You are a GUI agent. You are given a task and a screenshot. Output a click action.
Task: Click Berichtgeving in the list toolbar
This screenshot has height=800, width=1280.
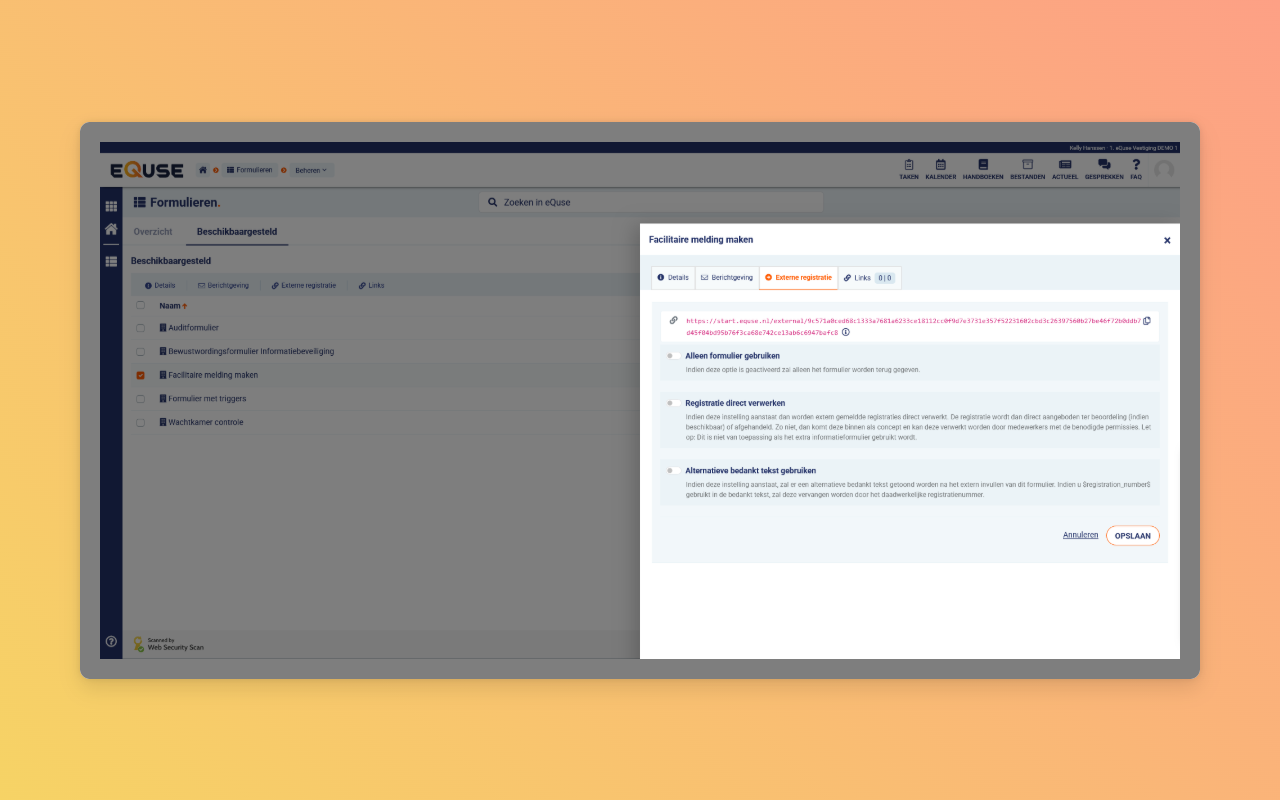click(223, 286)
